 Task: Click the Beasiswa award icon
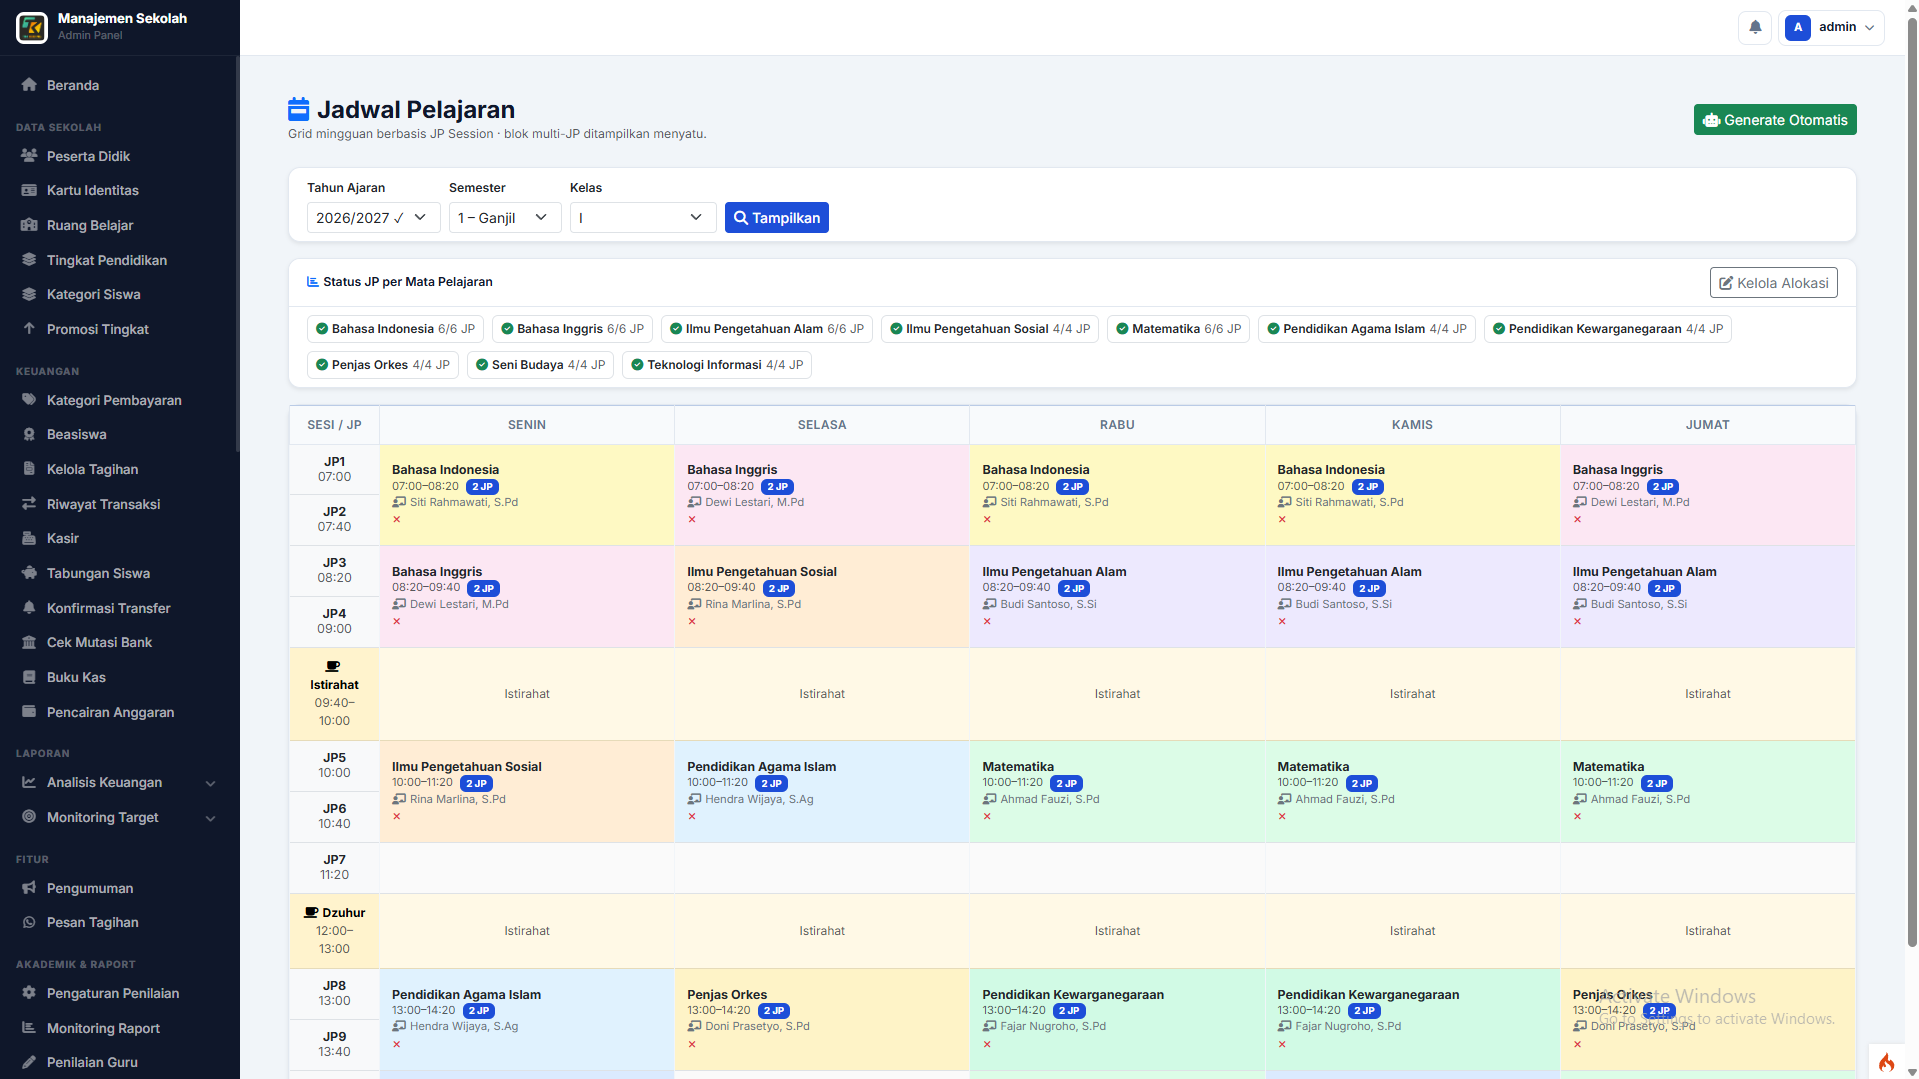(x=29, y=434)
